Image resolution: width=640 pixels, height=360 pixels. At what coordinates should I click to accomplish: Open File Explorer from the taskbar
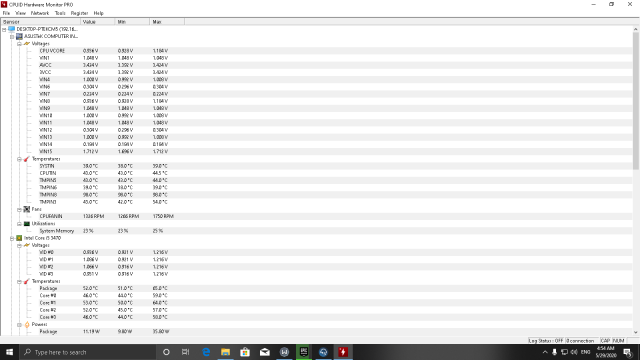[x=225, y=352]
